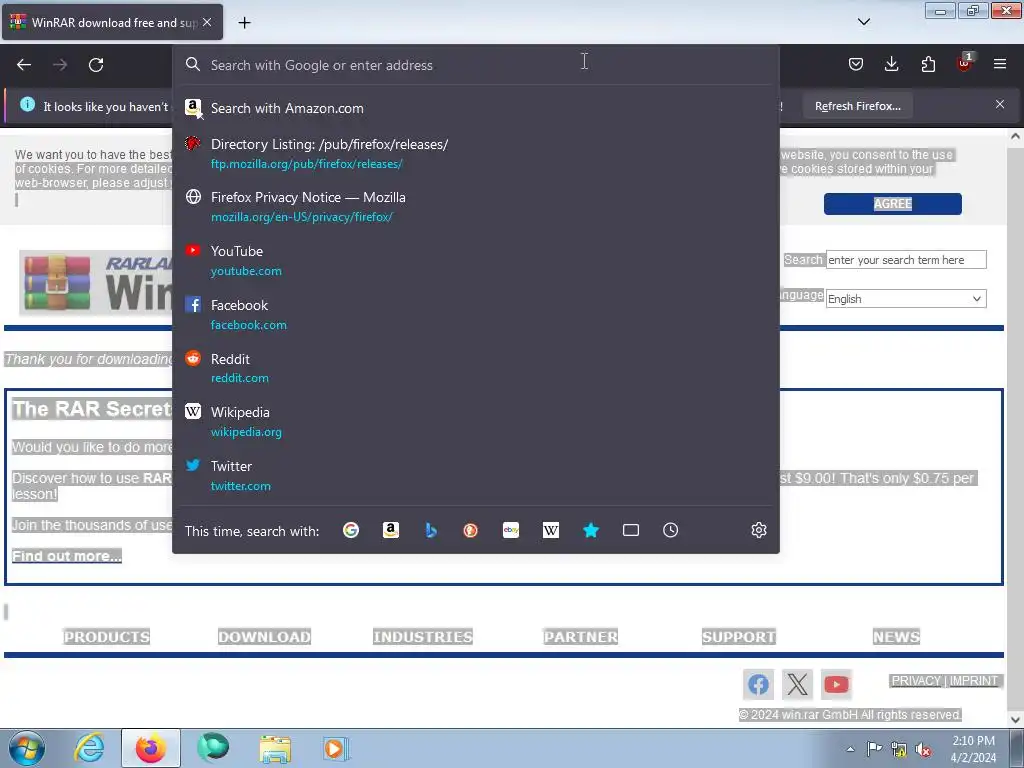Open the SUPPORT navigation item
Screen dimensions: 1024x768
coord(739,637)
